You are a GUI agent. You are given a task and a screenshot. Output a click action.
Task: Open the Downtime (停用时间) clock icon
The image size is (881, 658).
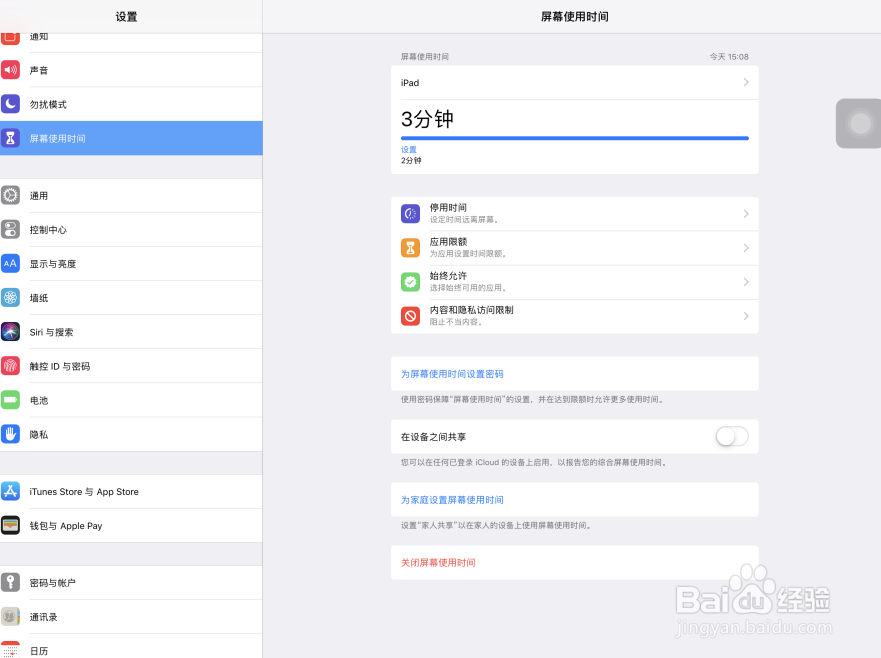pos(410,214)
